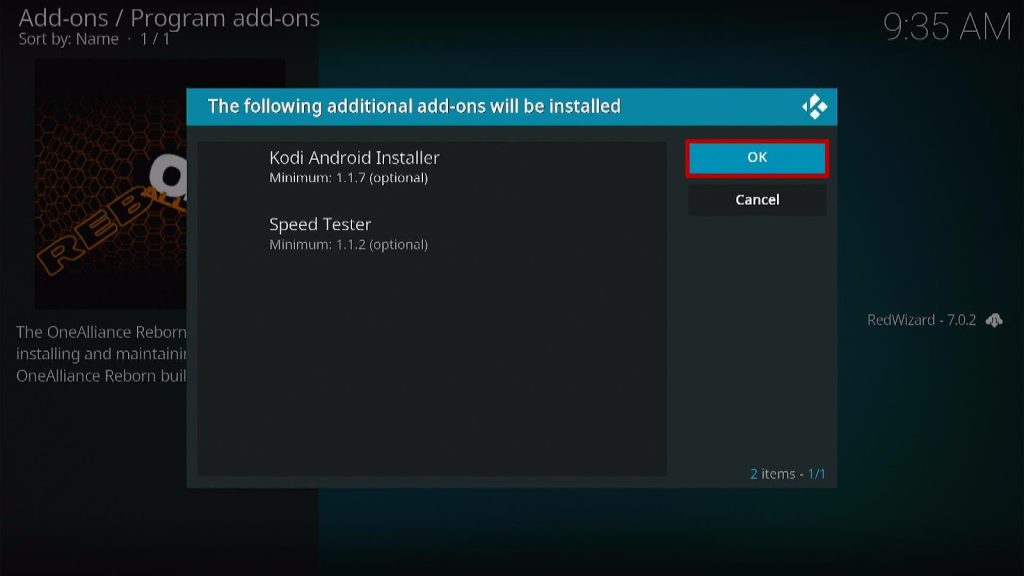Click the 9:35 AM clock display

click(x=947, y=27)
